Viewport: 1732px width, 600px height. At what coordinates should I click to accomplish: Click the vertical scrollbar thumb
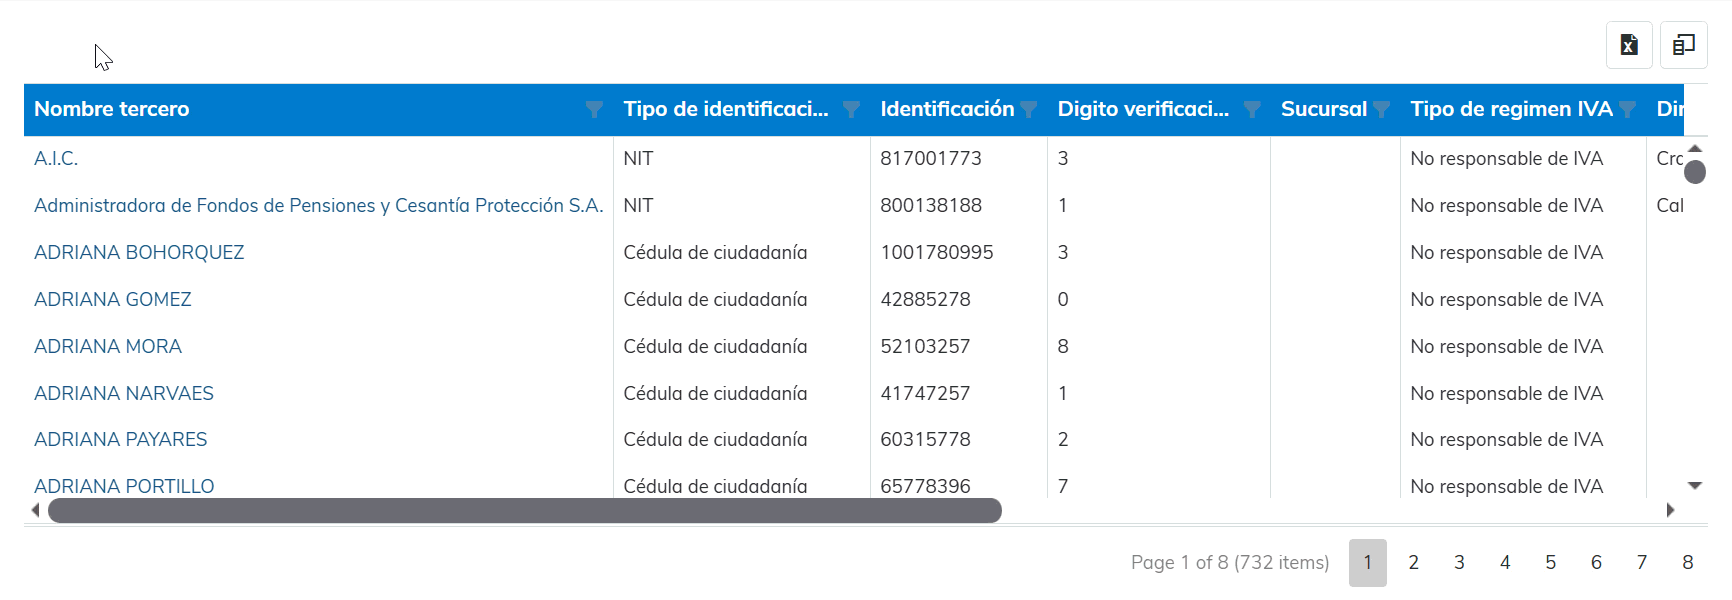[x=1695, y=172]
